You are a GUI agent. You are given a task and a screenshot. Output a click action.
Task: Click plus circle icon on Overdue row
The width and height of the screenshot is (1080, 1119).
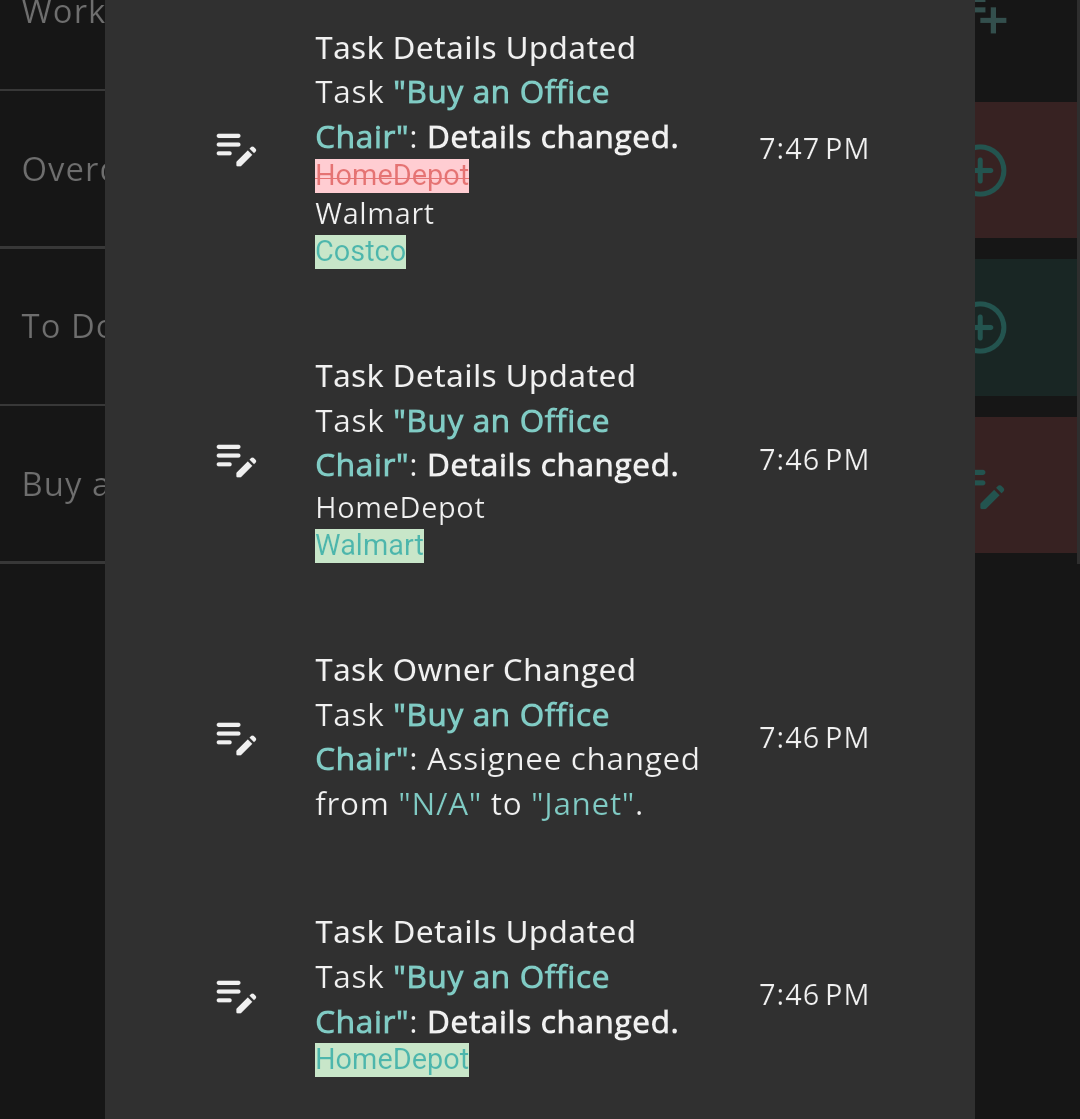coord(990,171)
